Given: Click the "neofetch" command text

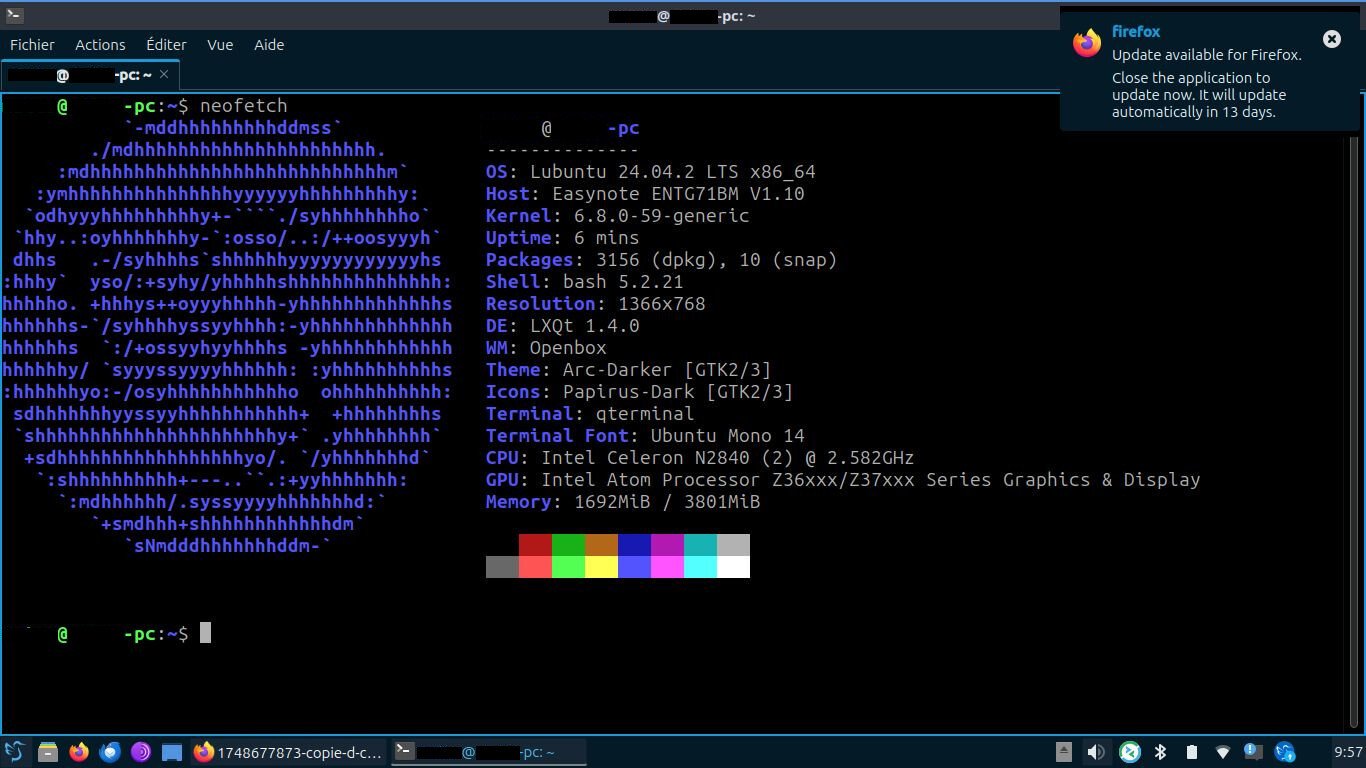Looking at the screenshot, I should 243,106.
